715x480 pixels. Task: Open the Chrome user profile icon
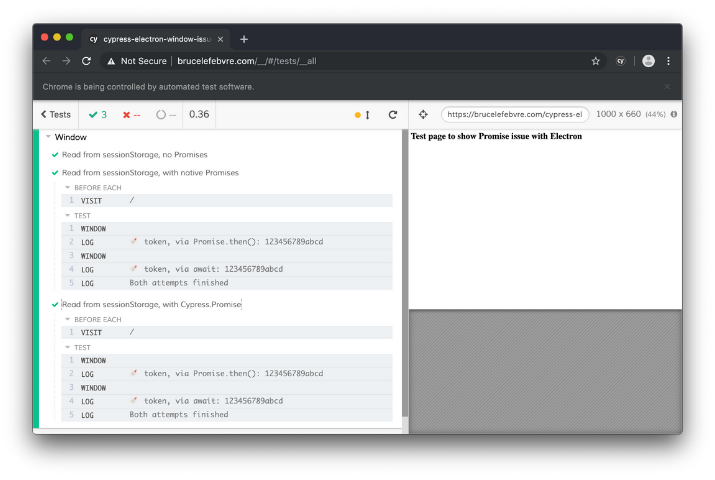pyautogui.click(x=648, y=61)
